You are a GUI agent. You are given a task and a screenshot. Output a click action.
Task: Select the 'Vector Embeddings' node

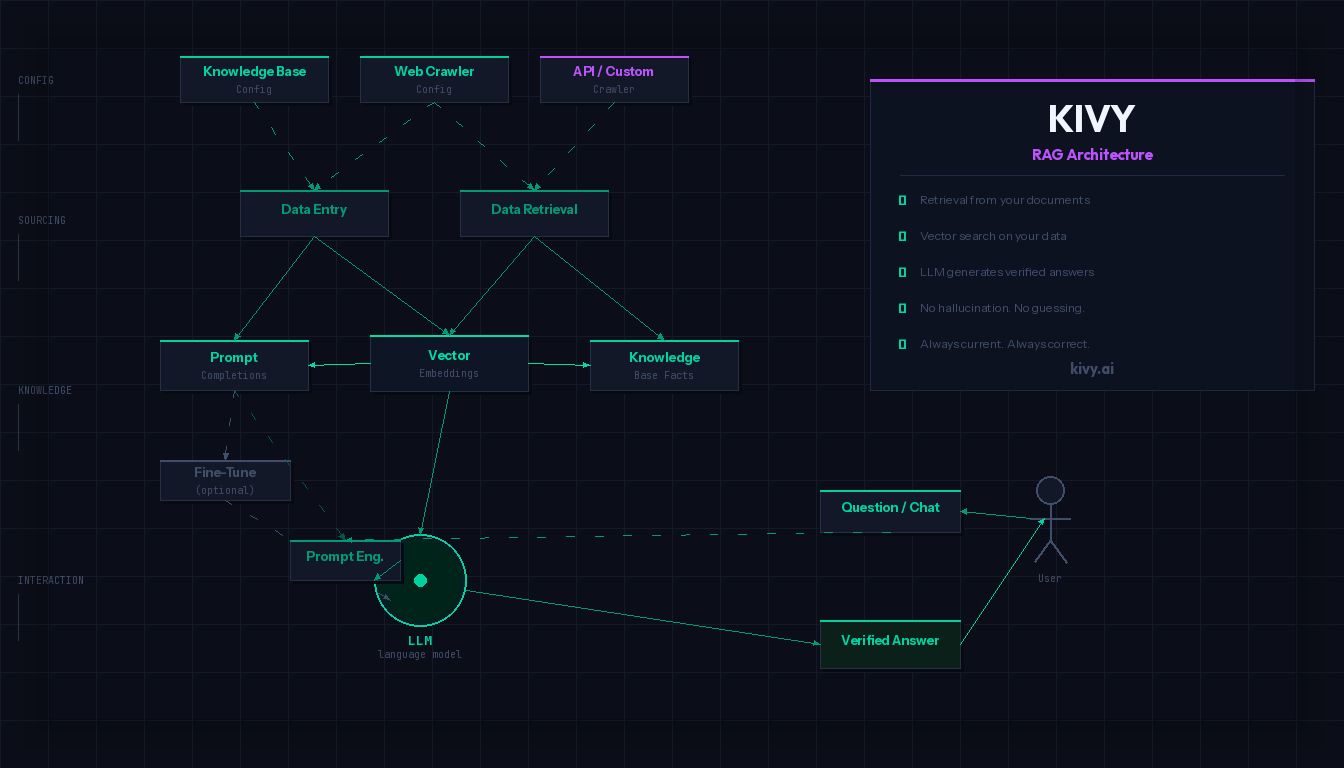[x=449, y=363]
